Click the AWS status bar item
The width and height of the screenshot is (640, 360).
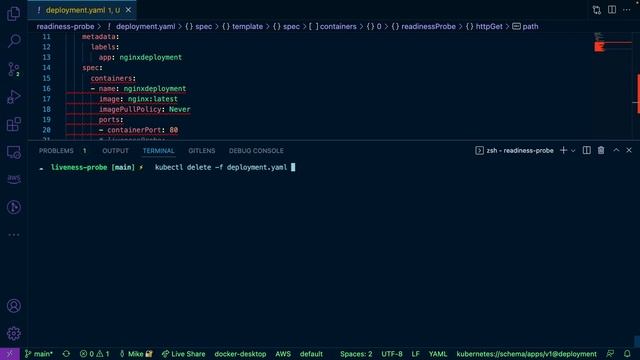[x=283, y=354]
